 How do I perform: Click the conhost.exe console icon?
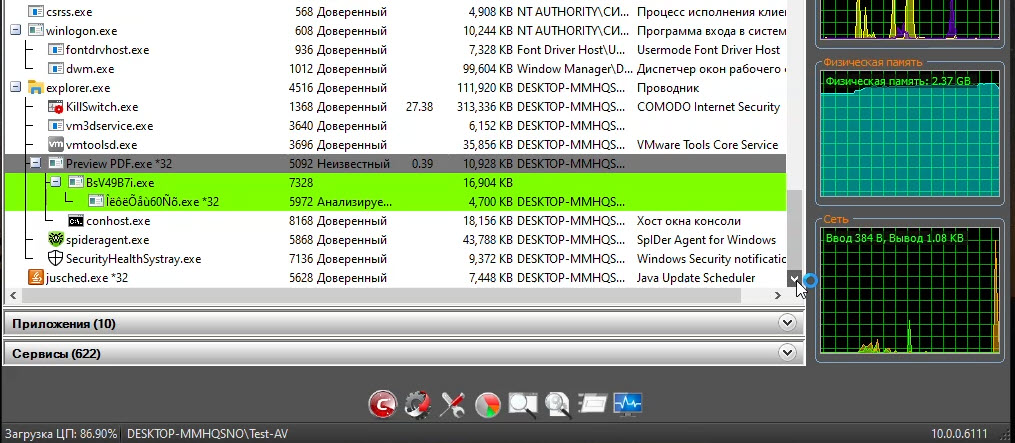tap(76, 221)
